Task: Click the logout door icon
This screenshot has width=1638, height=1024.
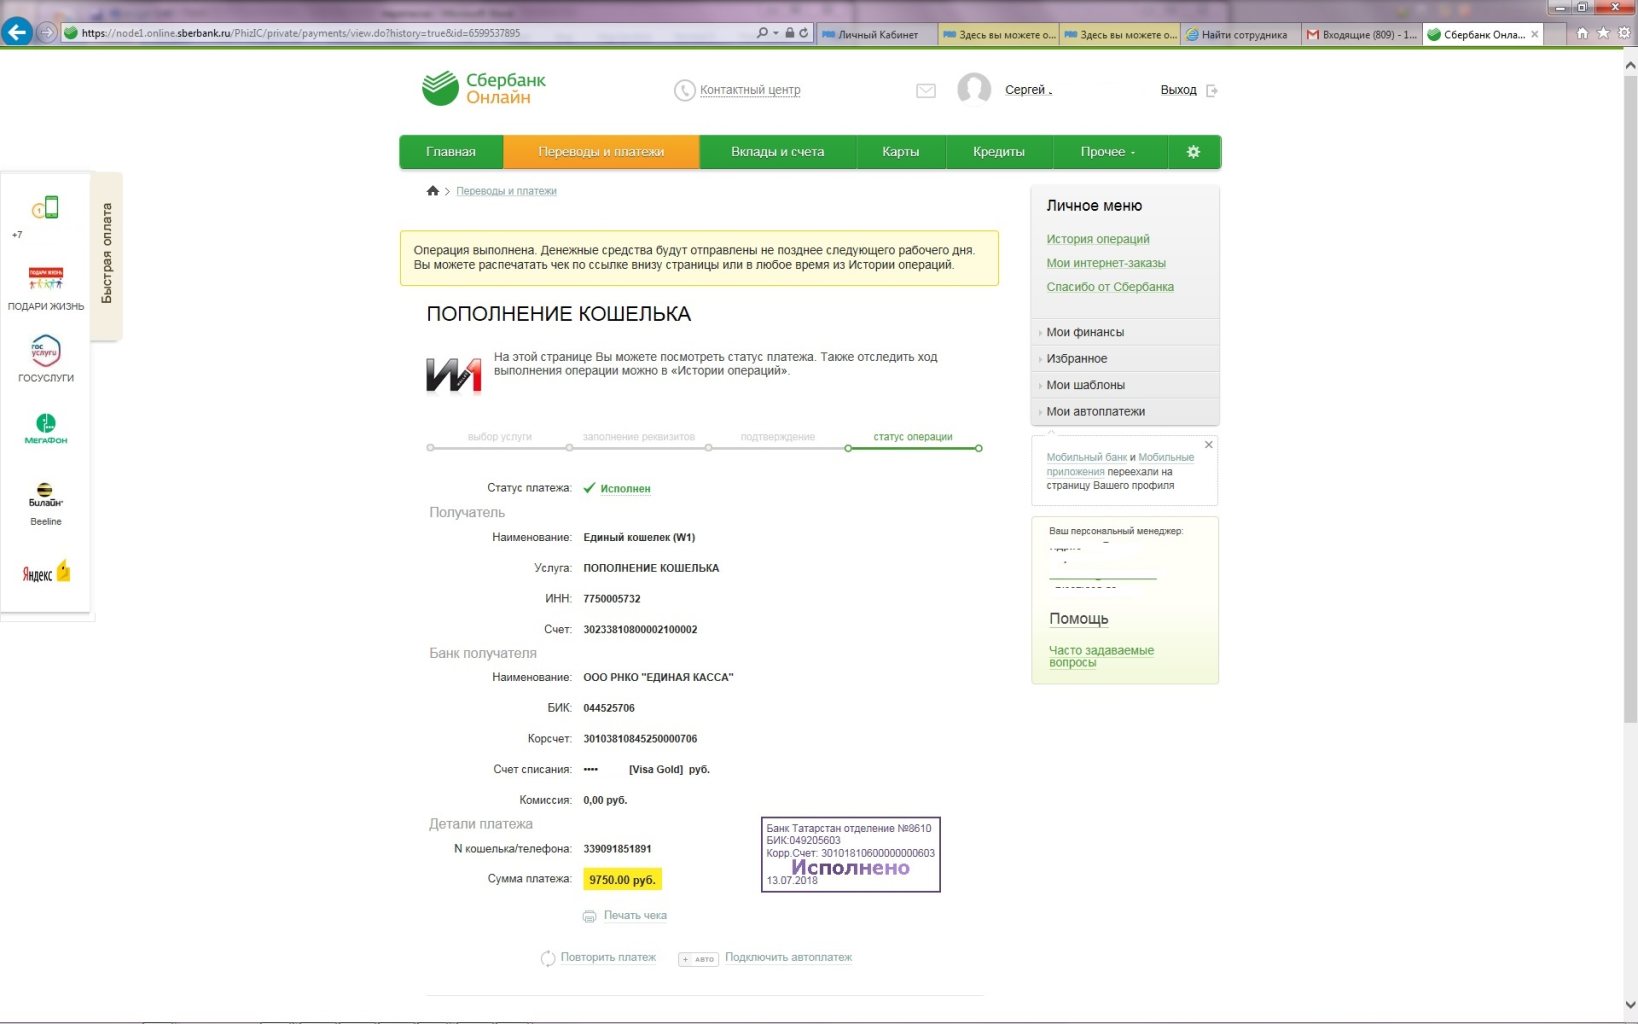Action: pyautogui.click(x=1212, y=91)
